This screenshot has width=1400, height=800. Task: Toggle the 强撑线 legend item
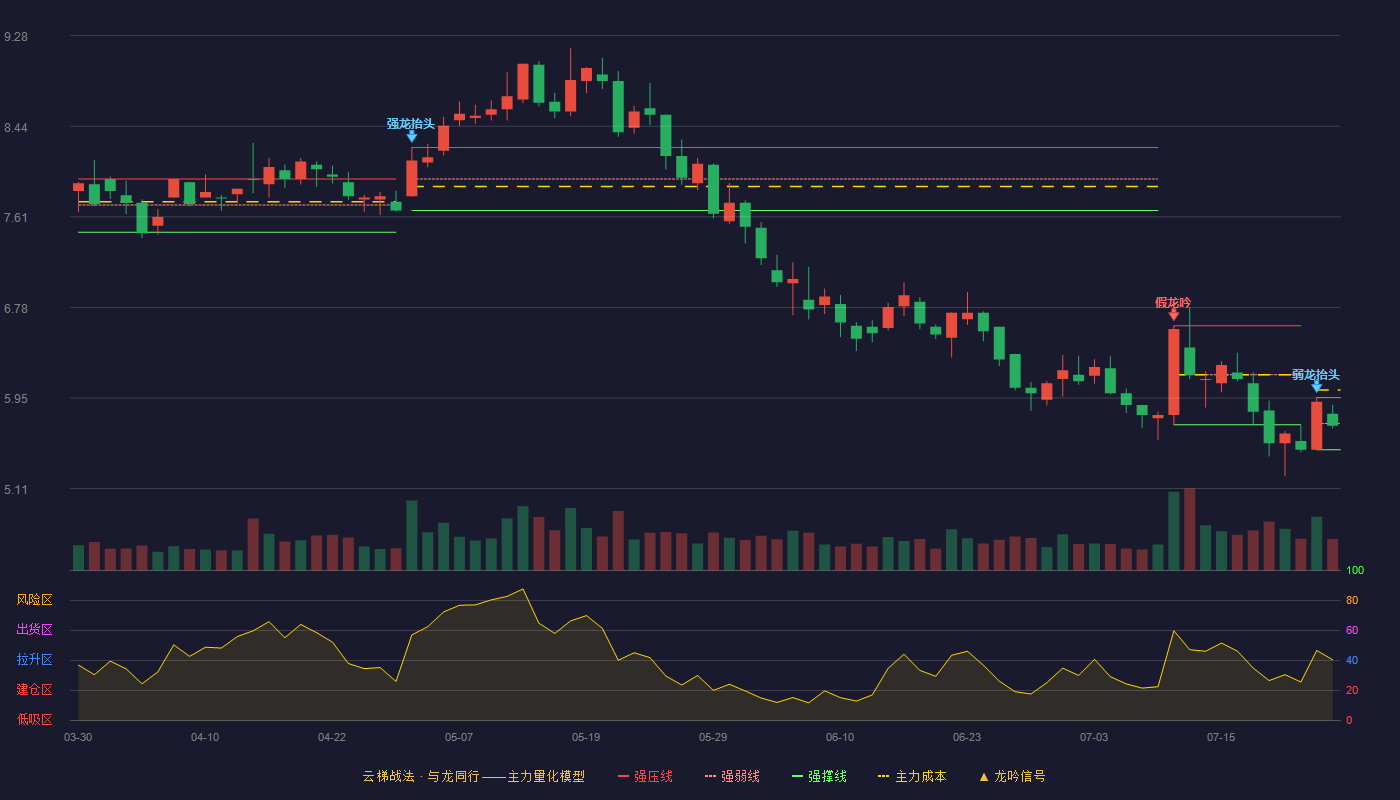pyautogui.click(x=819, y=776)
